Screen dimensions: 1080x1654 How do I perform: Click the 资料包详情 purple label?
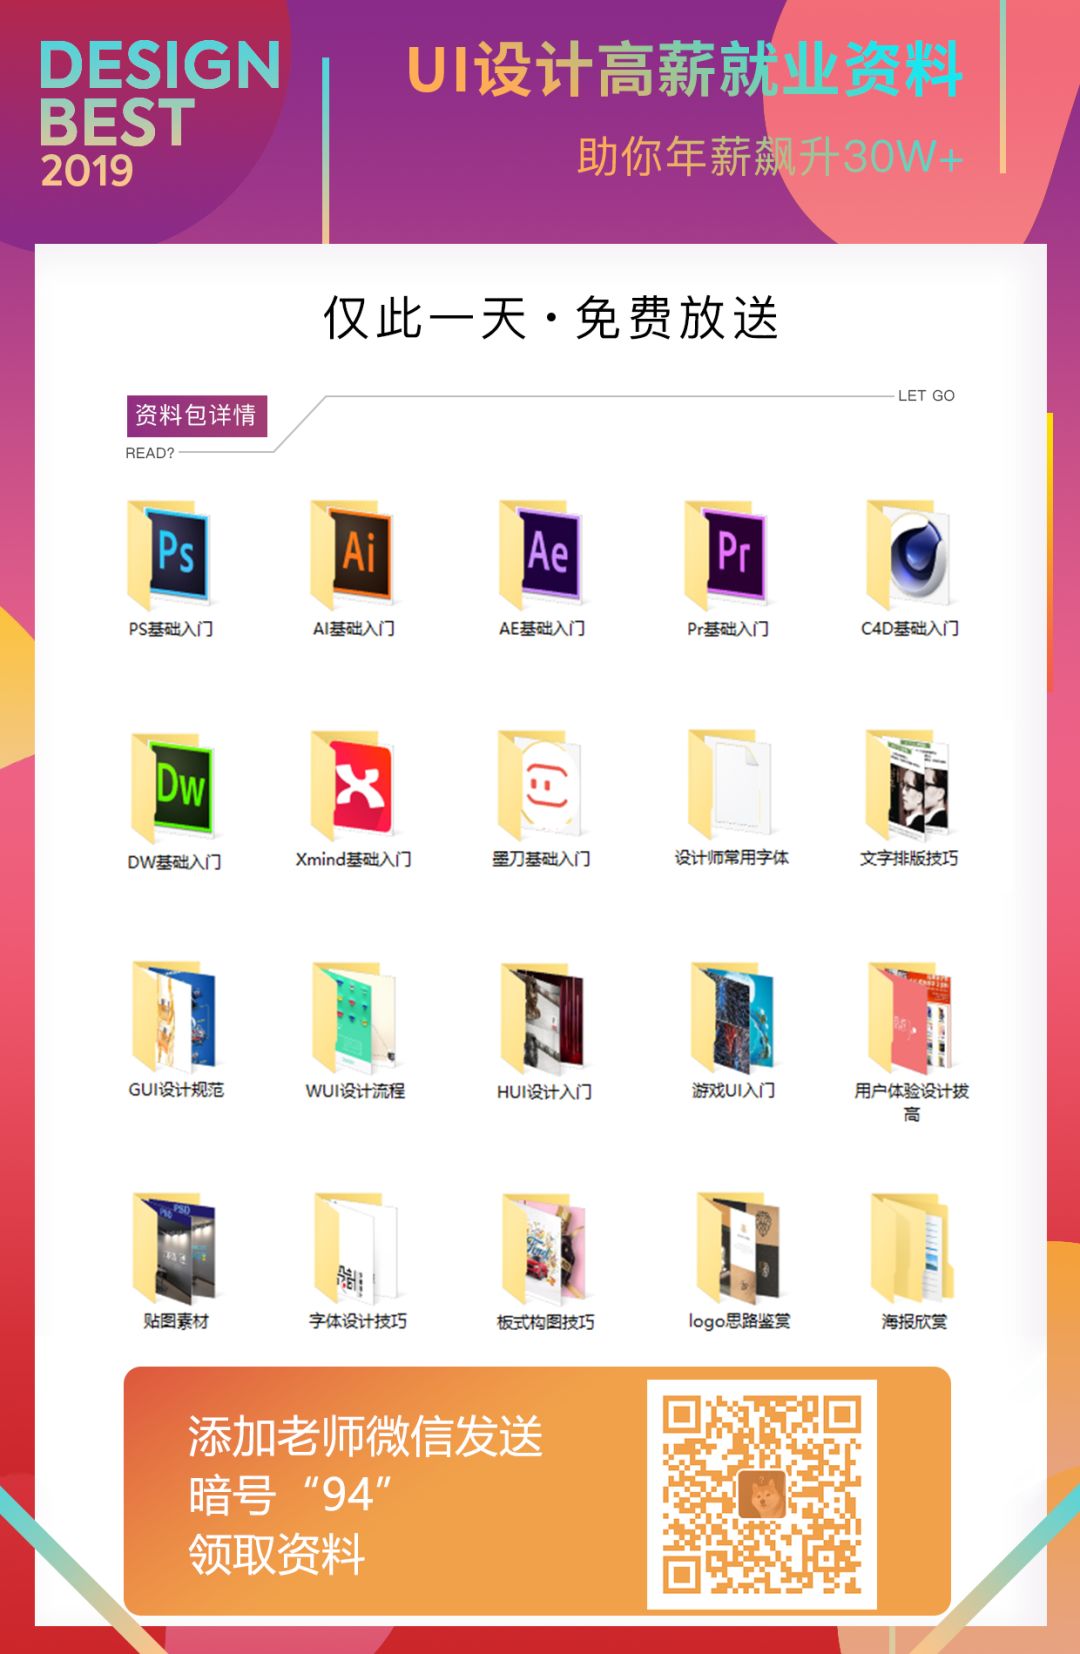click(x=196, y=415)
